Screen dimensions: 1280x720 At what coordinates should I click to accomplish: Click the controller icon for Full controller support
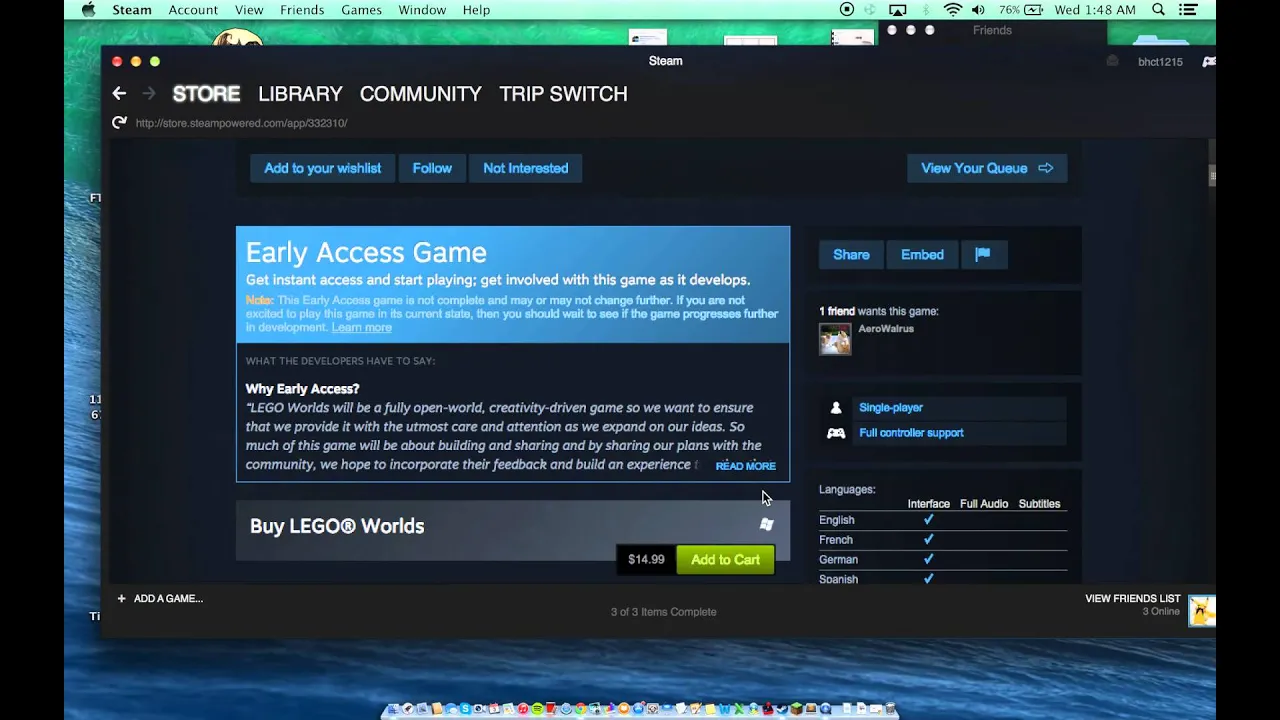(x=836, y=433)
